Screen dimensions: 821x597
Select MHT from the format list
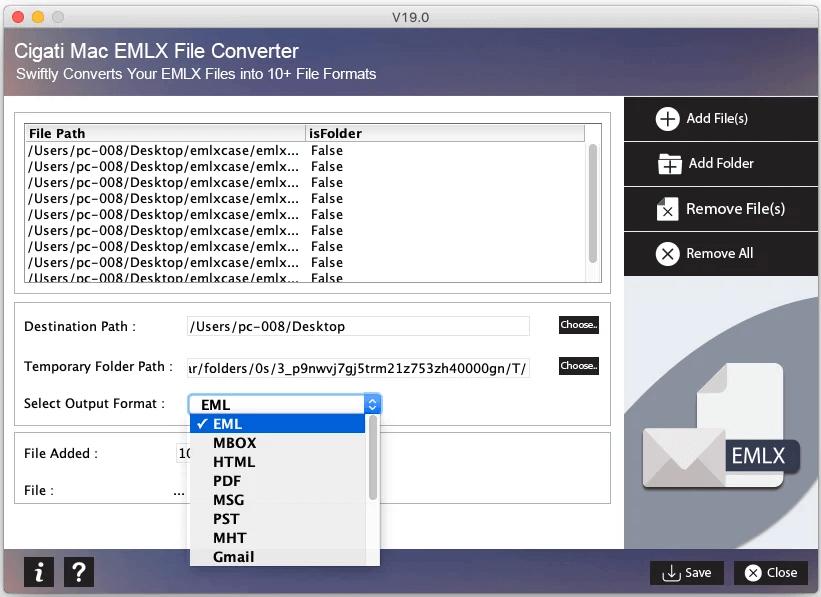click(x=278, y=538)
